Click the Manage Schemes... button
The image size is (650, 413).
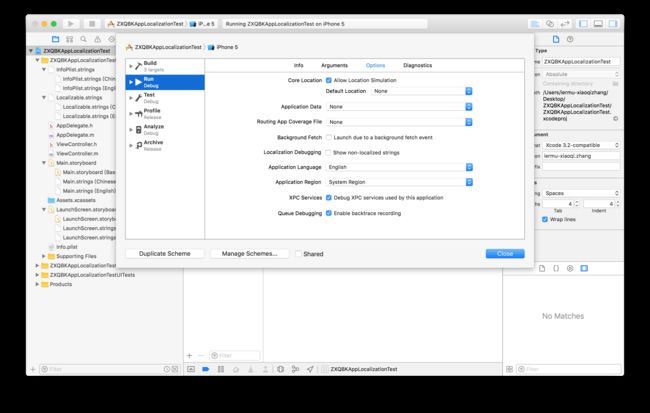pos(250,254)
